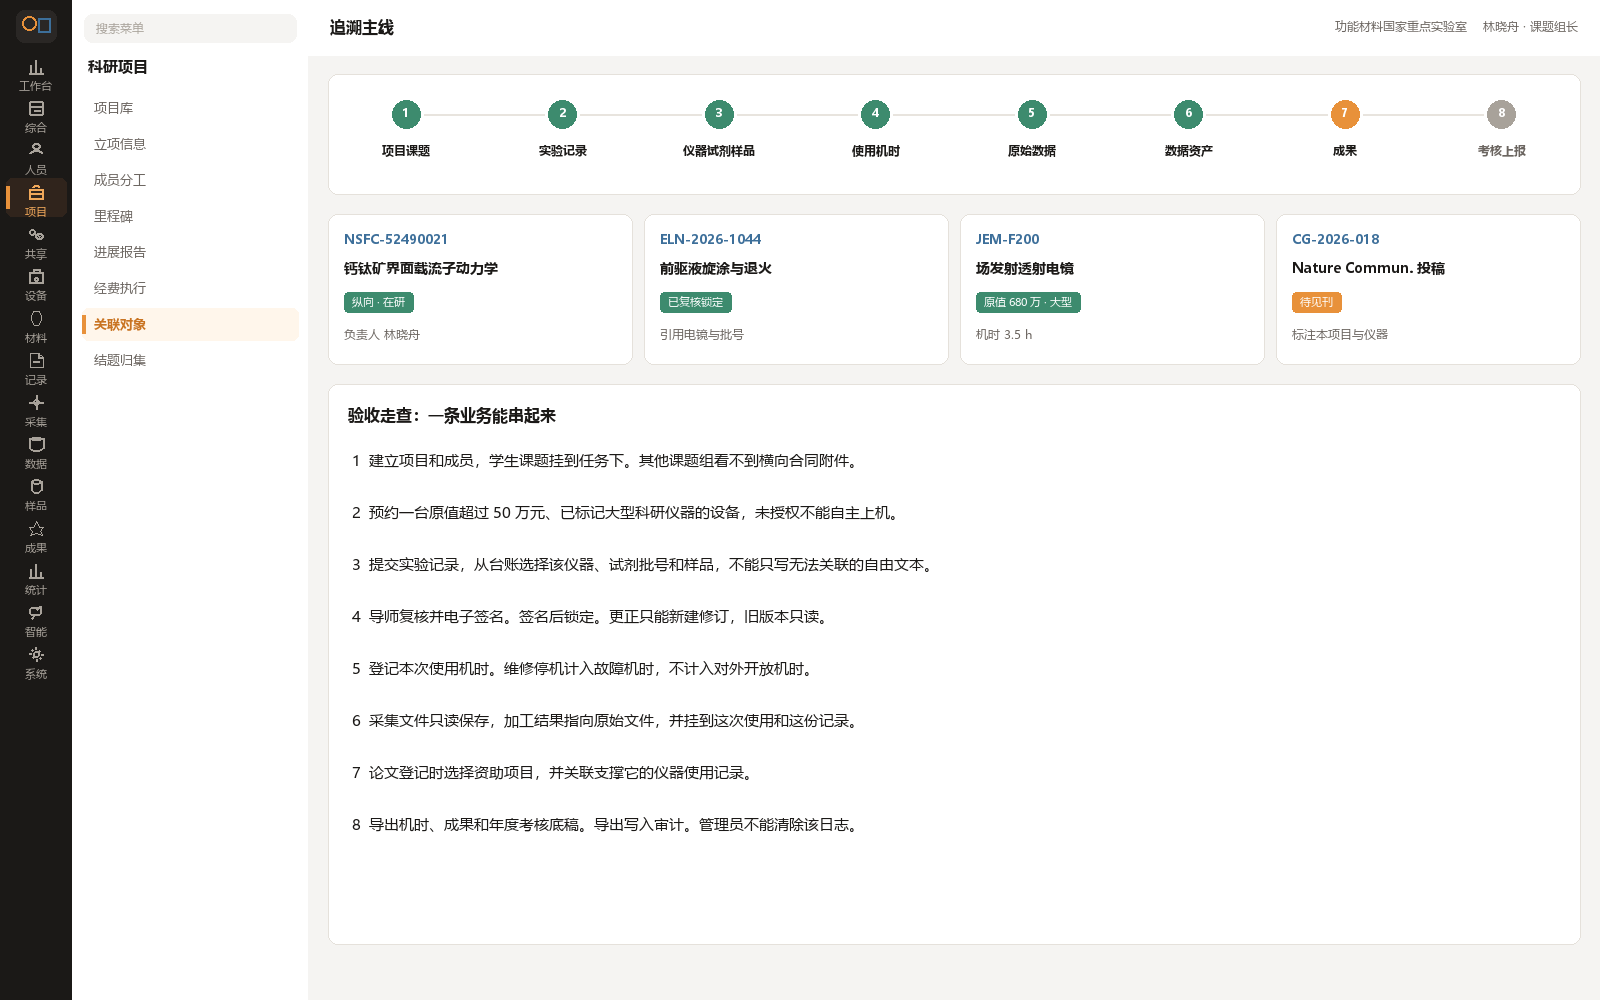Screen dimensions: 1600x1000
Task: Select step 8 考核上报
Action: point(1501,129)
